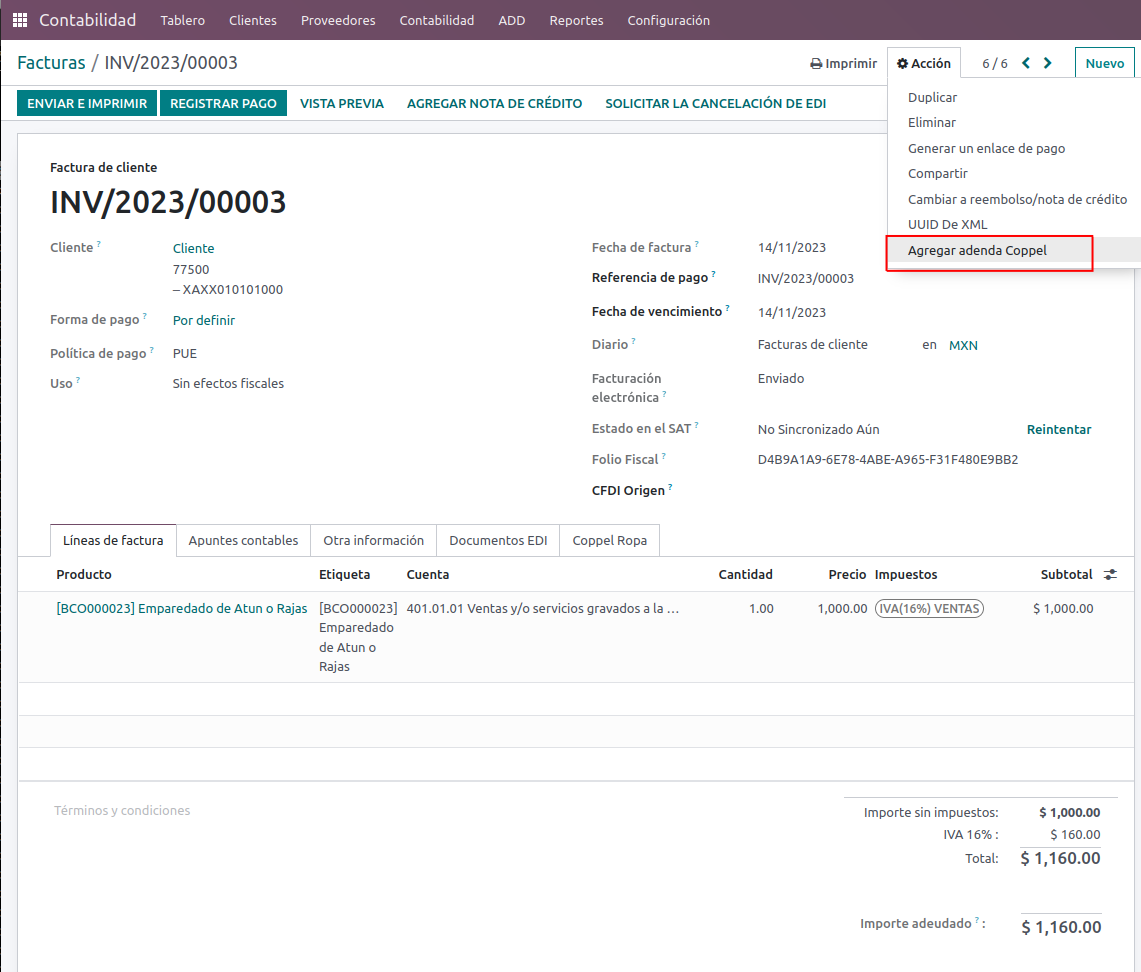Screen dimensions: 1141x972
Task: Open product Emparedado de Atun o Rajas
Action: [x=182, y=608]
